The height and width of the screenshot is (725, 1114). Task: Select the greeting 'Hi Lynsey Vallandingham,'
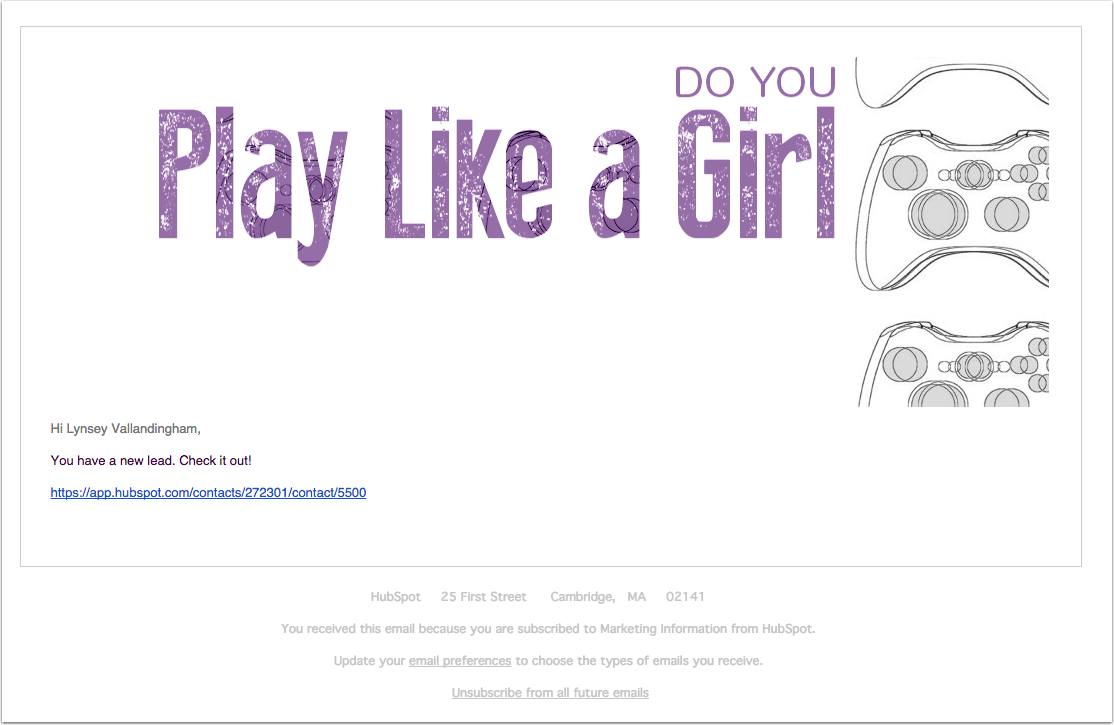pos(126,429)
